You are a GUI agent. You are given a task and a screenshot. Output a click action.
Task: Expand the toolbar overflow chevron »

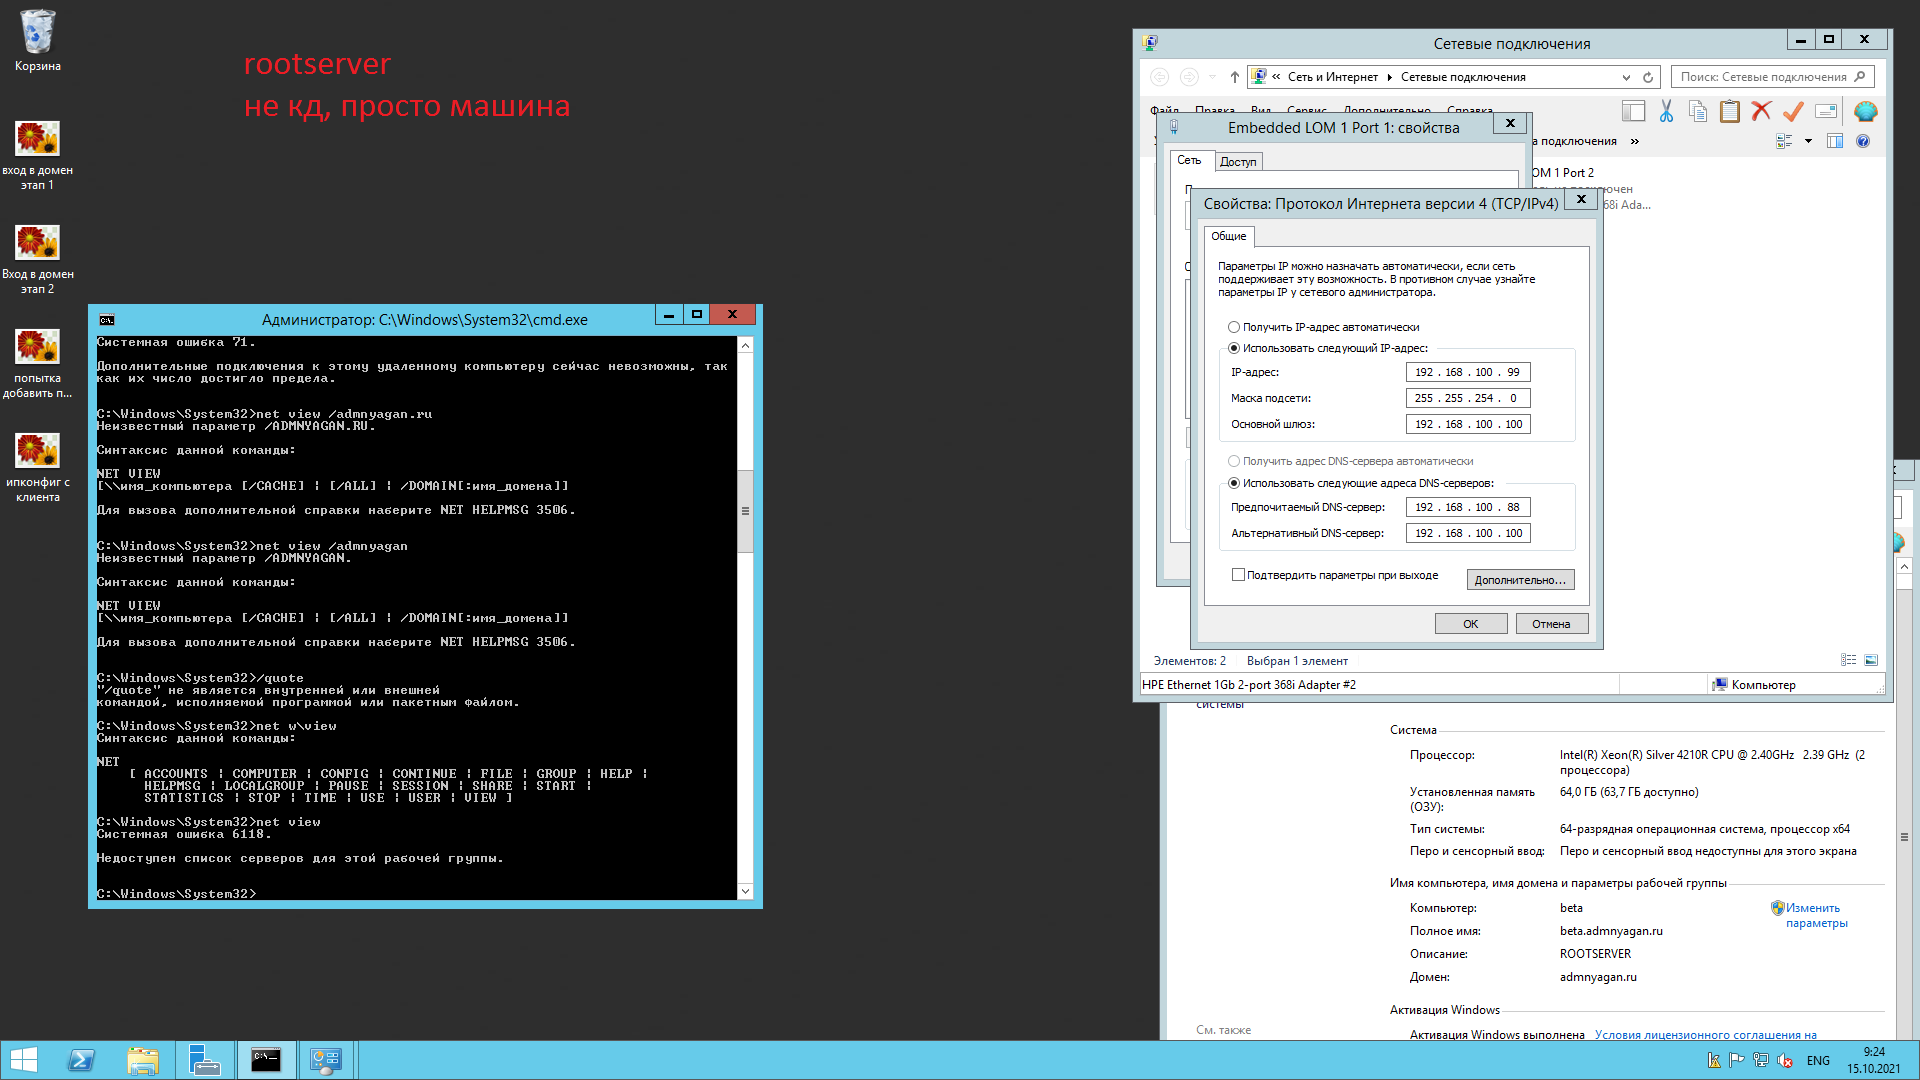tap(1635, 141)
